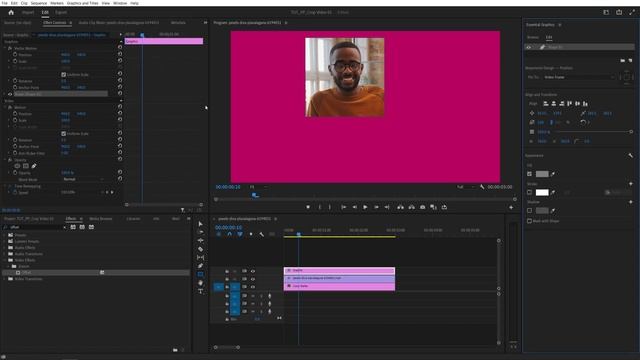The width and height of the screenshot is (640, 360).
Task: Open the Pin To dropdown
Action: pos(579,77)
